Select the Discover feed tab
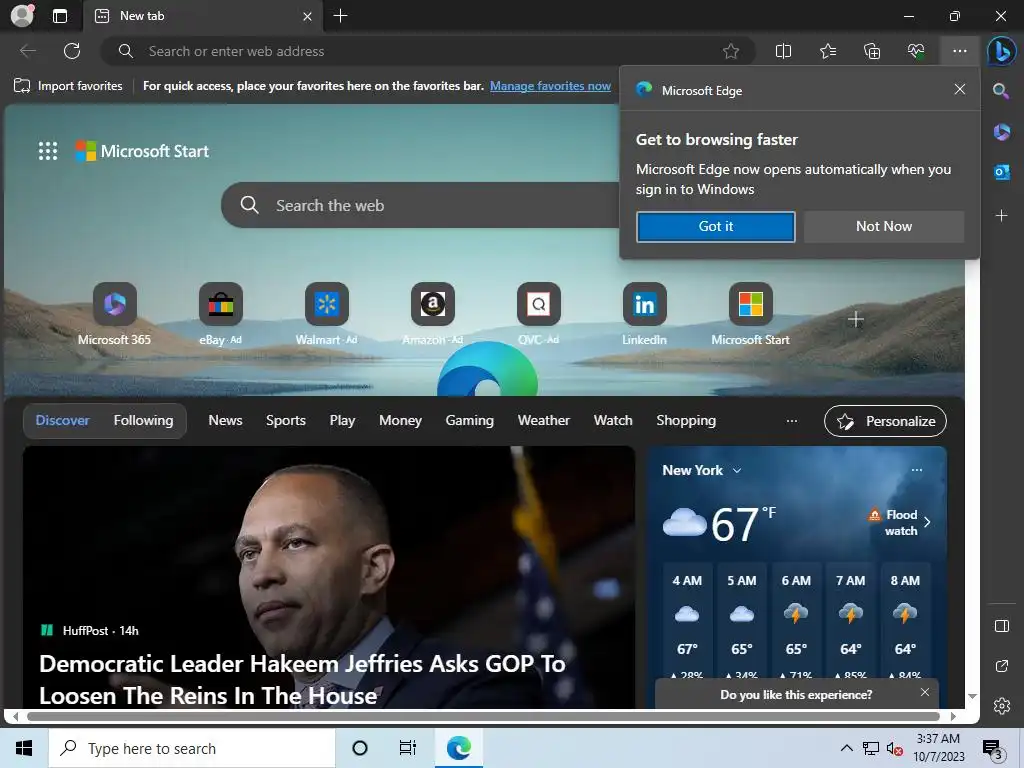The image size is (1024, 768). pos(62,421)
